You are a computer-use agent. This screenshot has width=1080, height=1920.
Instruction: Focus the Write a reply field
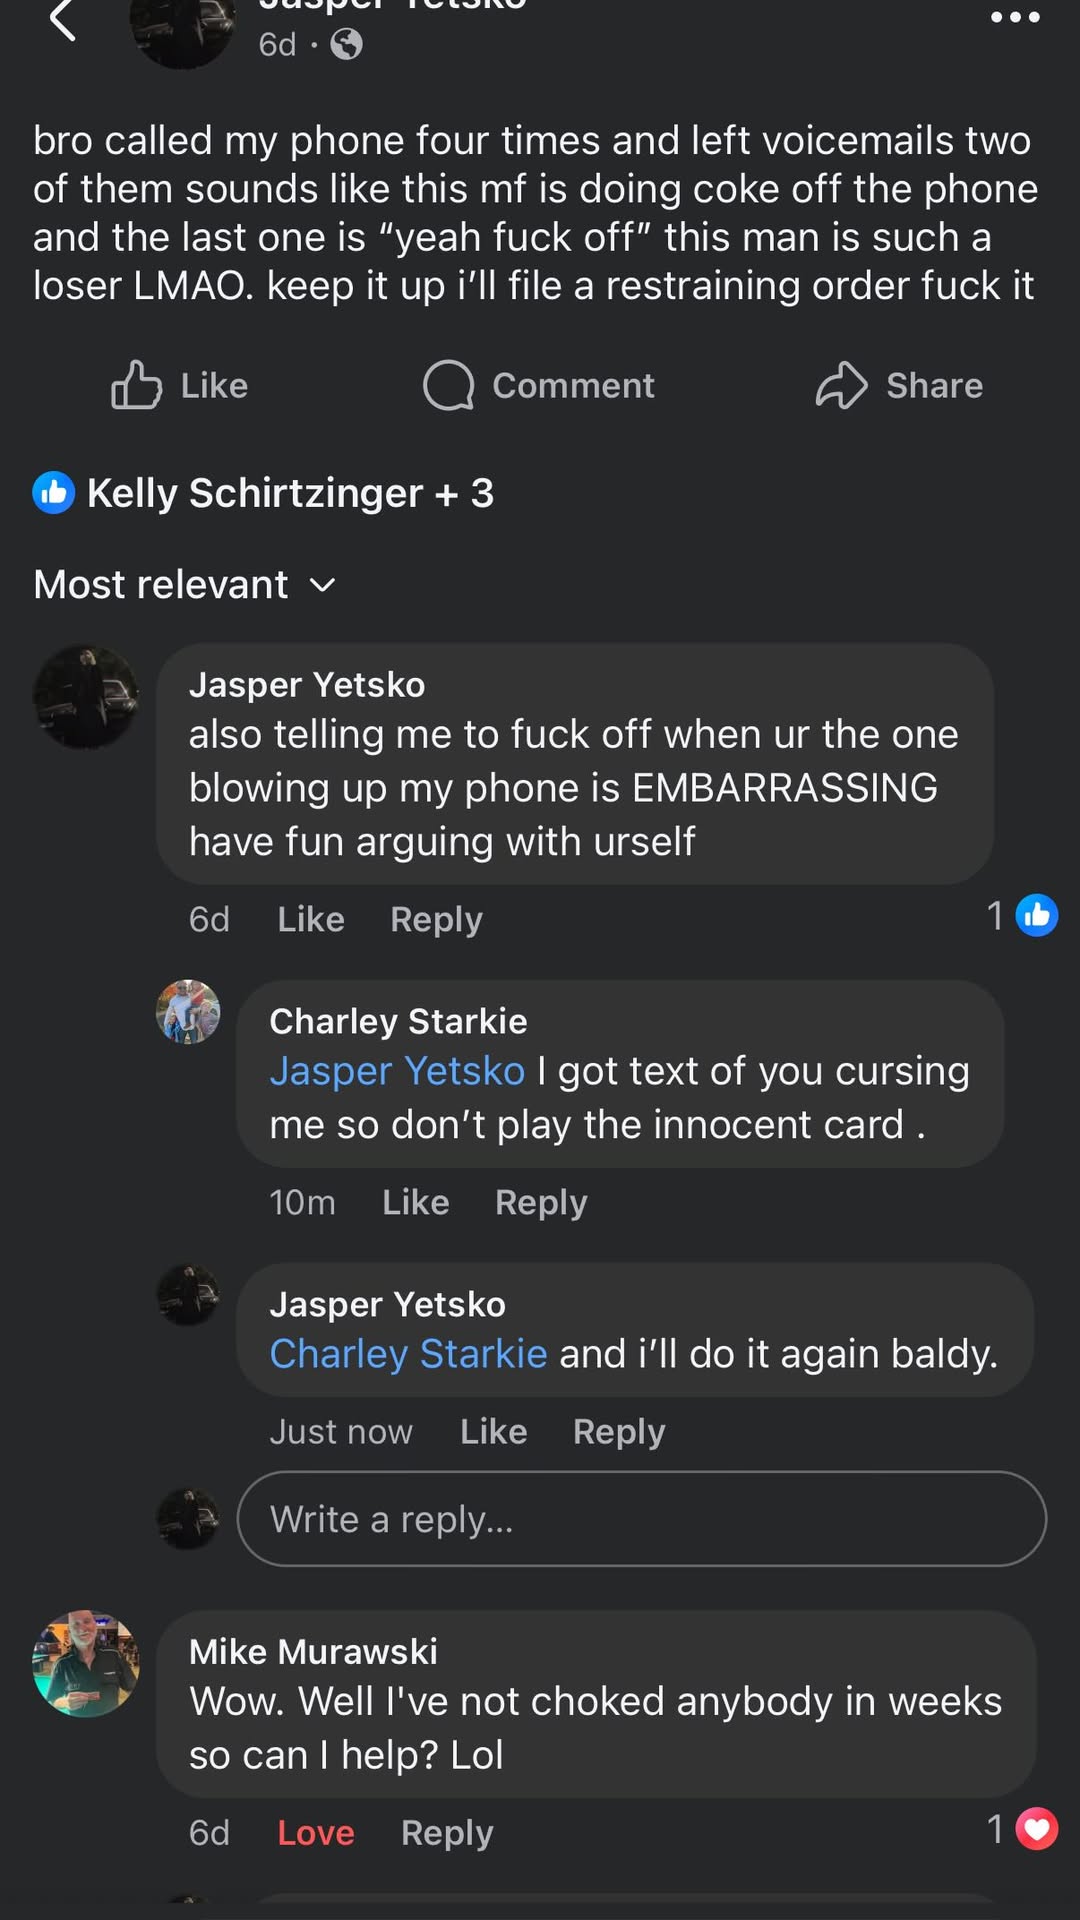coord(641,1519)
